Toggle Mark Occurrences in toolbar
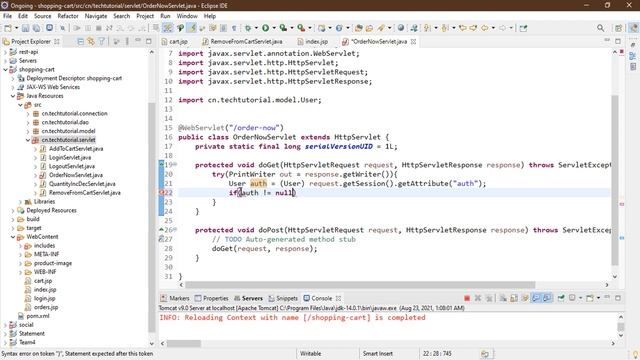This screenshot has width=640, height=360. coord(191,28)
